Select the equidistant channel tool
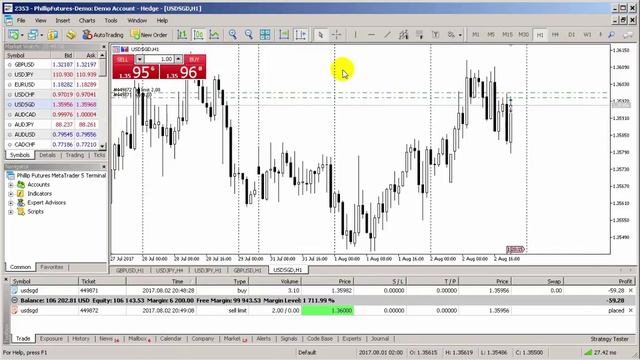The height and width of the screenshot is (360, 640). (x=403, y=35)
